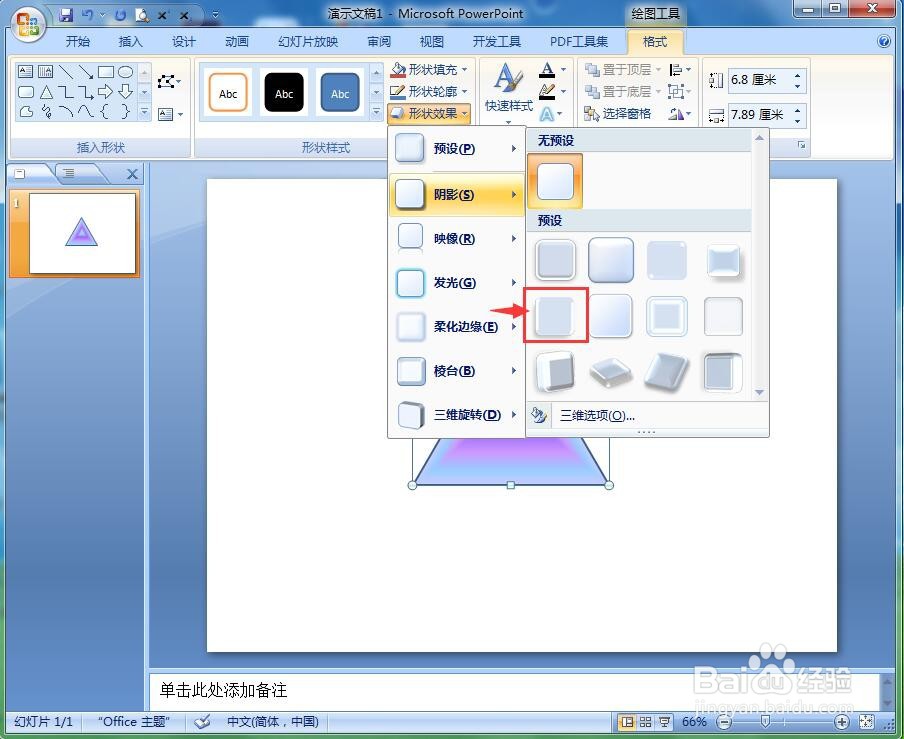Open the 预设(P) Preset submenu
The width and height of the screenshot is (904, 739).
(x=456, y=149)
